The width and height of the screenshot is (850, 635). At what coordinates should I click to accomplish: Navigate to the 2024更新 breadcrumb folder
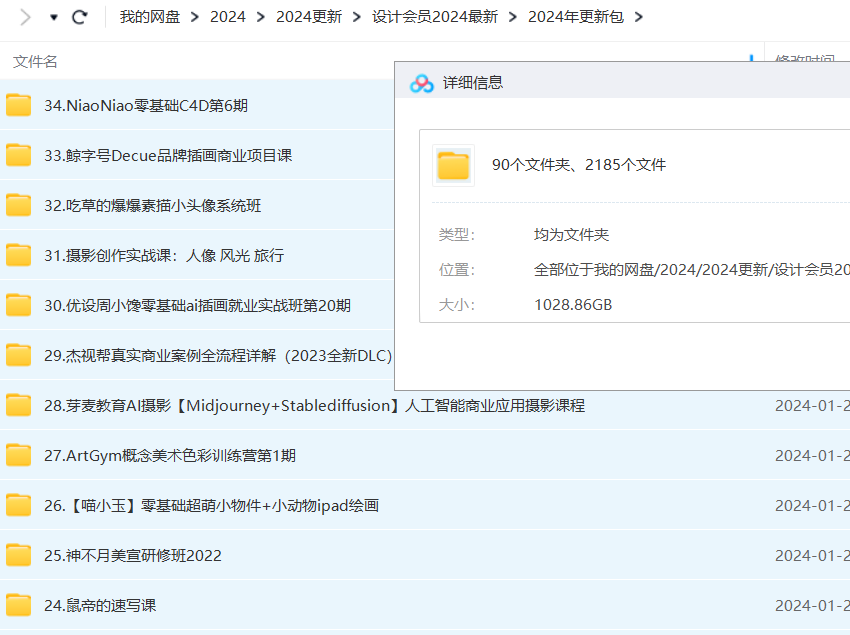tap(309, 17)
